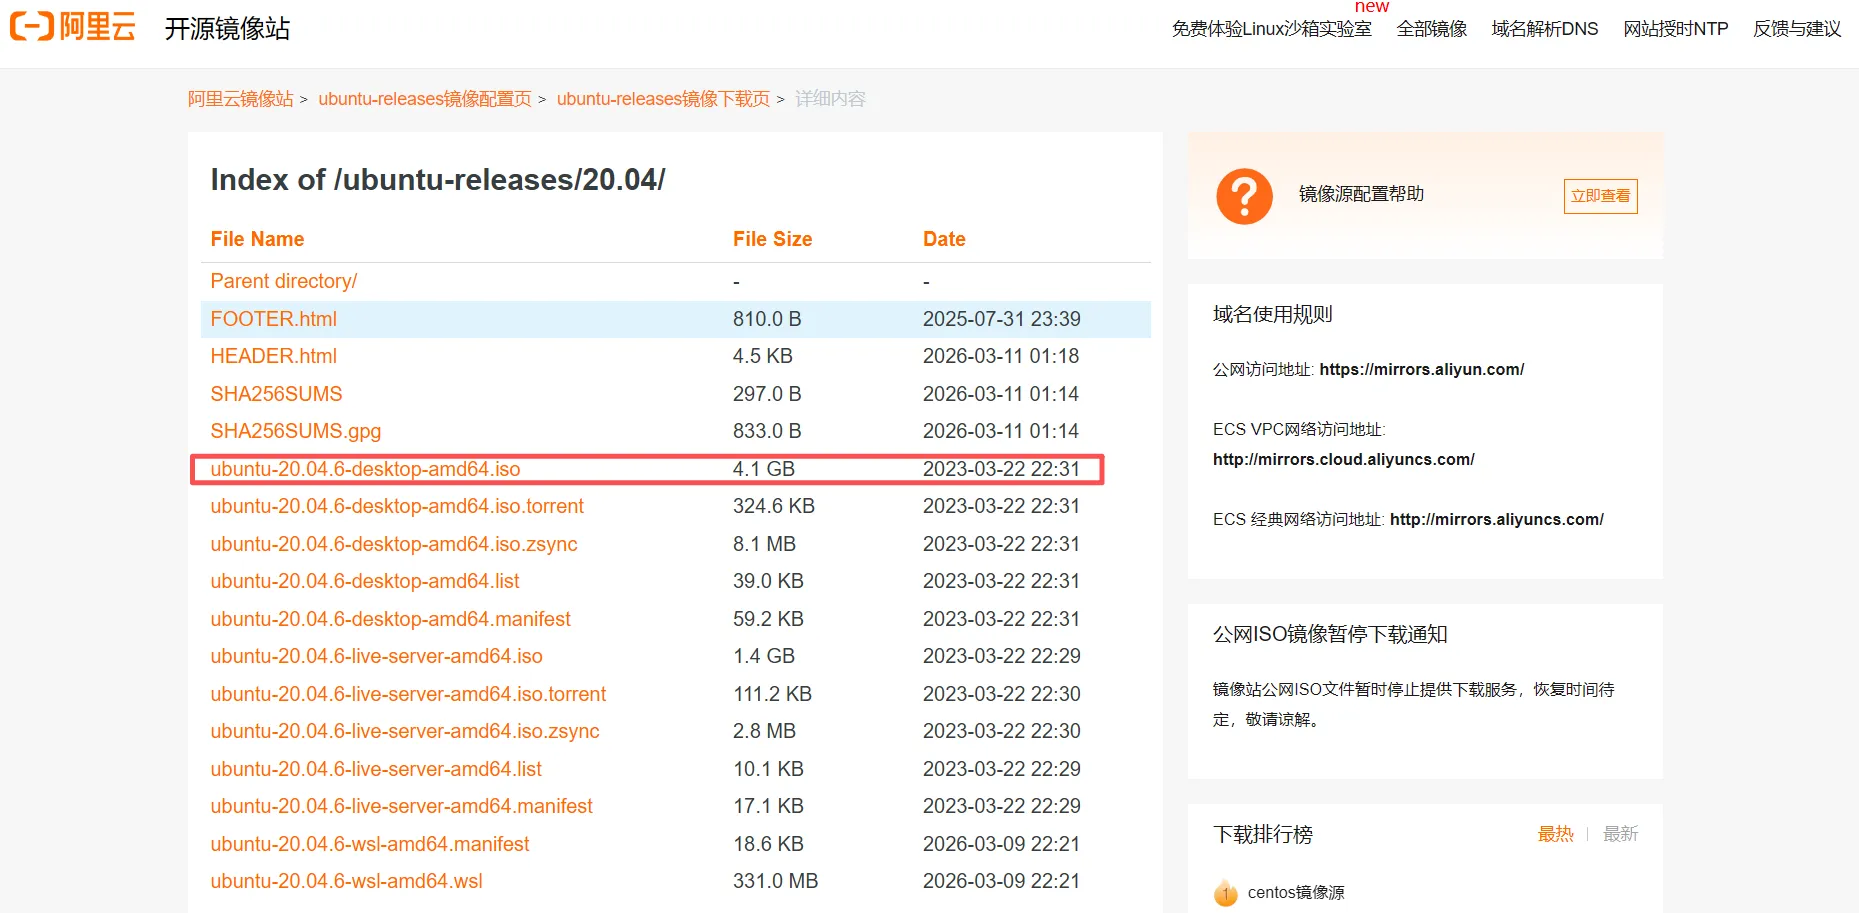Go to 阿里云镜像站 breadcrumb link
The width and height of the screenshot is (1859, 913).
[x=241, y=99]
